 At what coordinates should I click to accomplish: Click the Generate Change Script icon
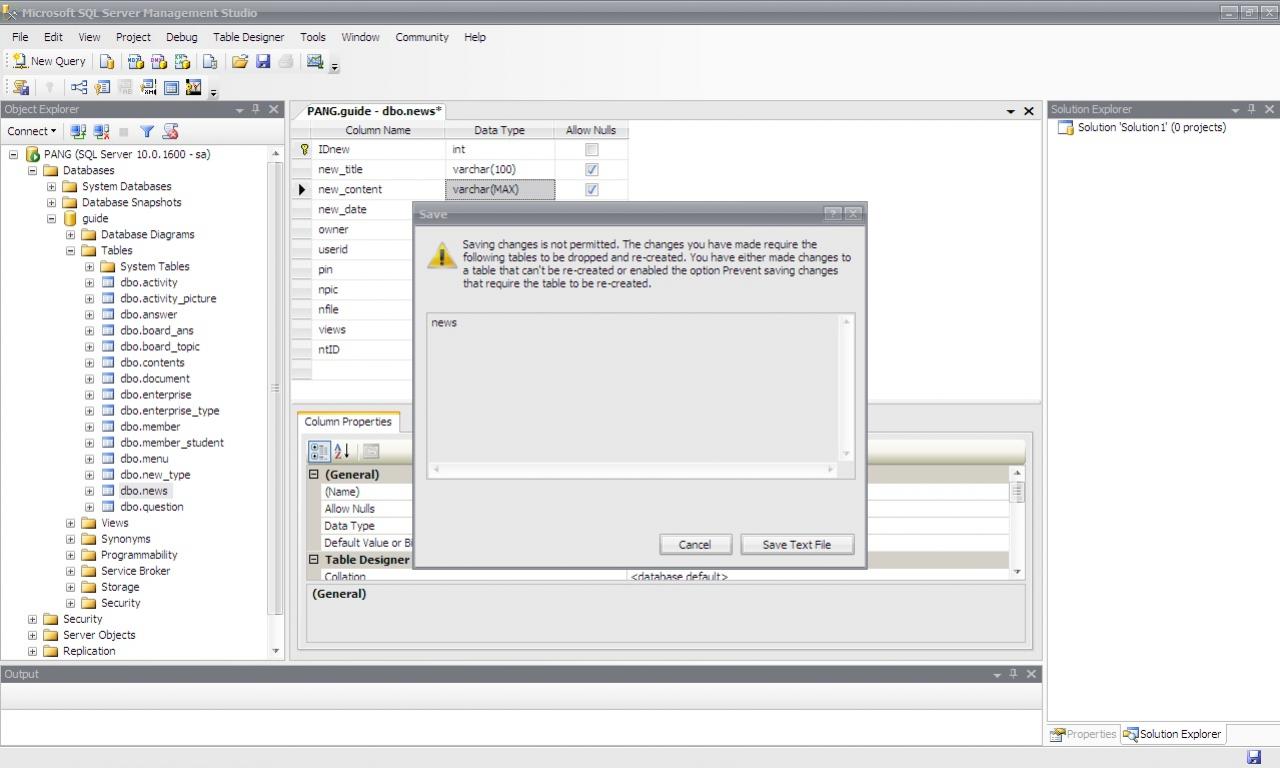[20, 88]
